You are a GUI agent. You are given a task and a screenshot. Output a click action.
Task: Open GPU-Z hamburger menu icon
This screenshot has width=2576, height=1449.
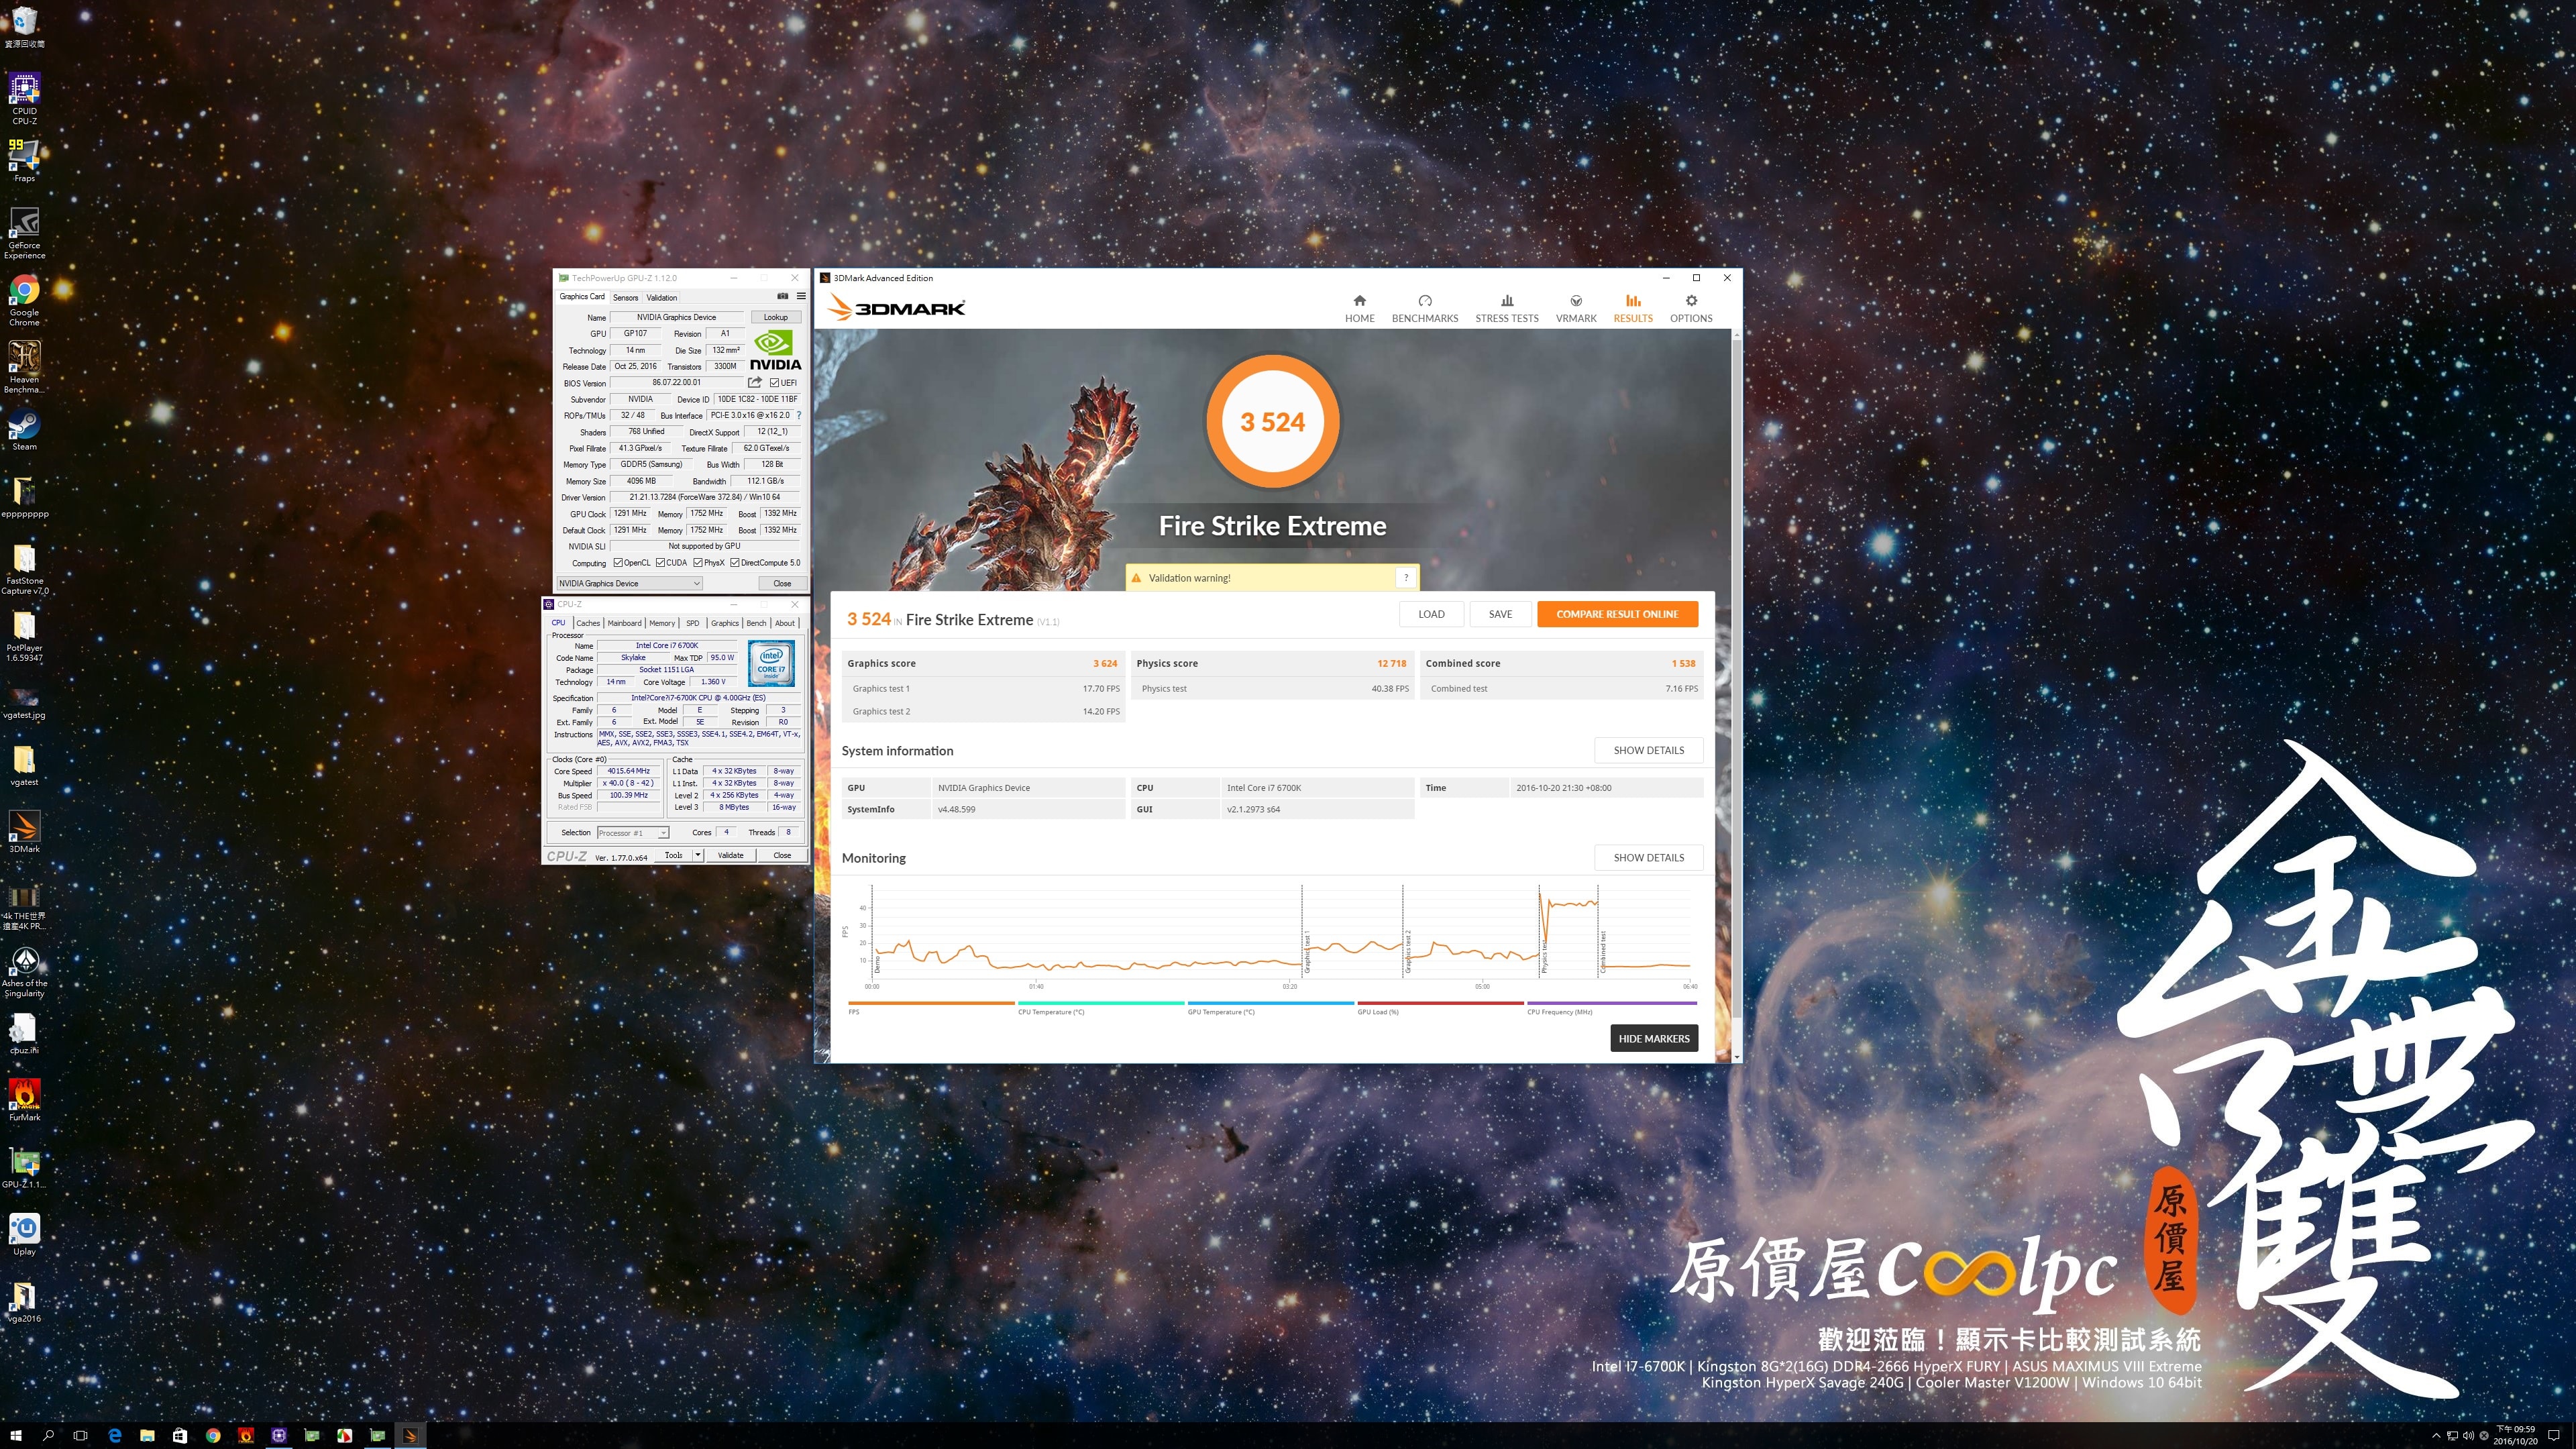click(800, 296)
